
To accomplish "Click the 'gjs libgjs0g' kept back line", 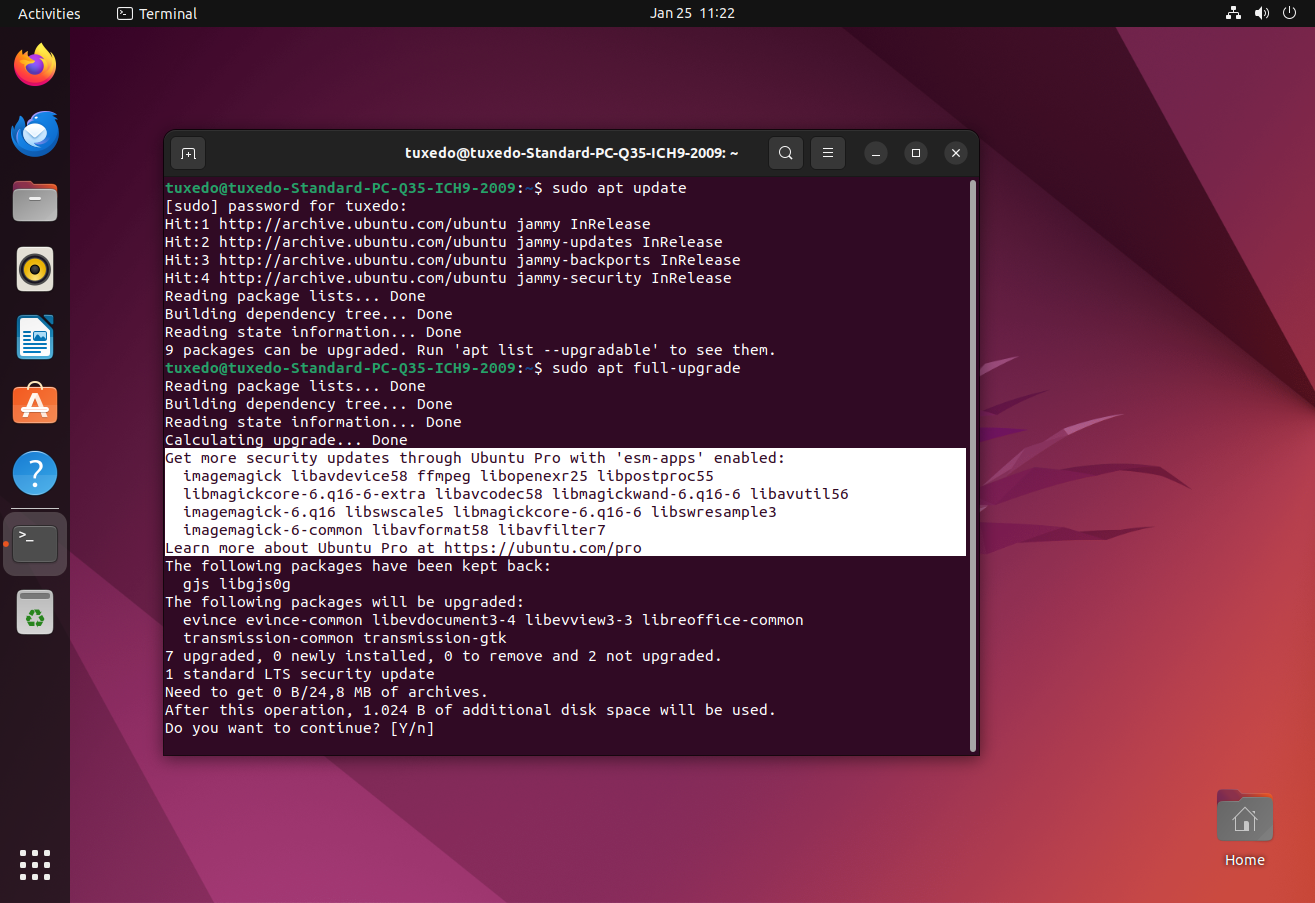I will tap(237, 584).
